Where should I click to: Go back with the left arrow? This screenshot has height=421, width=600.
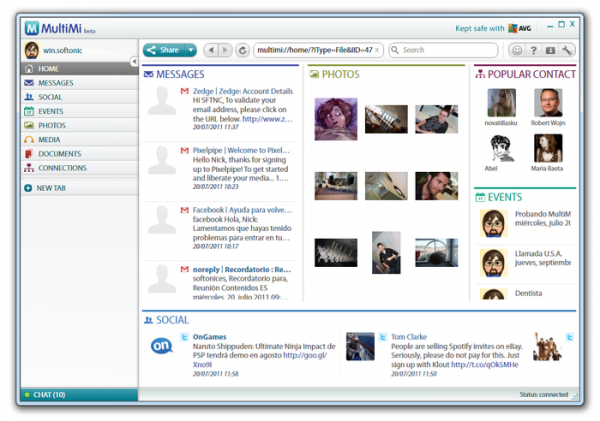click(x=211, y=50)
